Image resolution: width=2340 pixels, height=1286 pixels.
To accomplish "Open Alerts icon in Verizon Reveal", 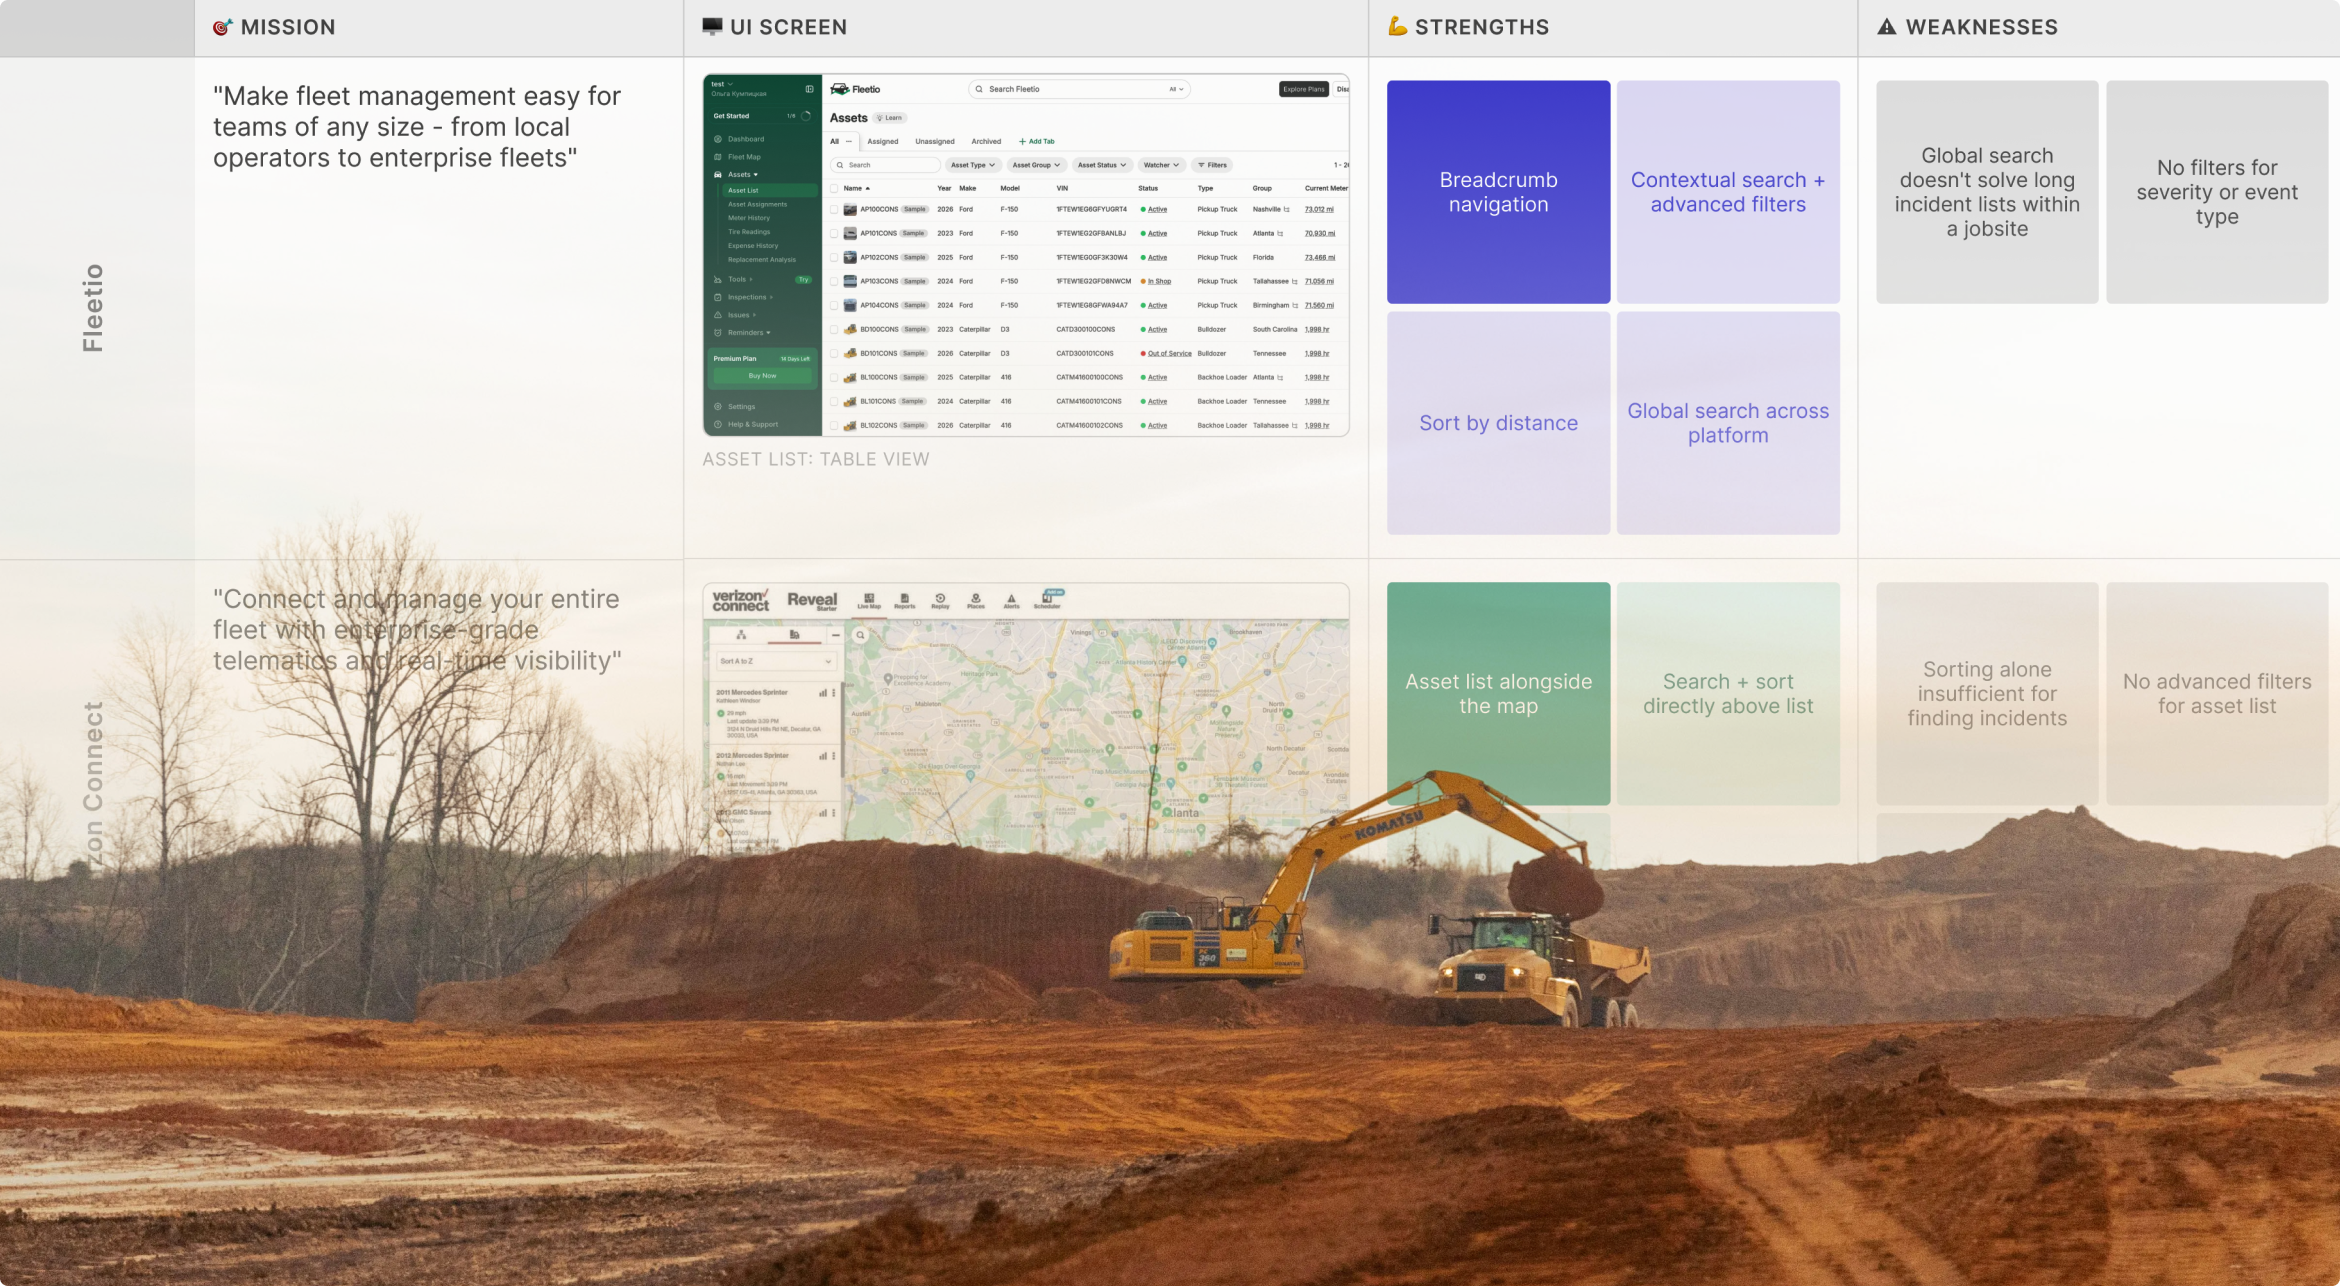I will pos(1011,600).
